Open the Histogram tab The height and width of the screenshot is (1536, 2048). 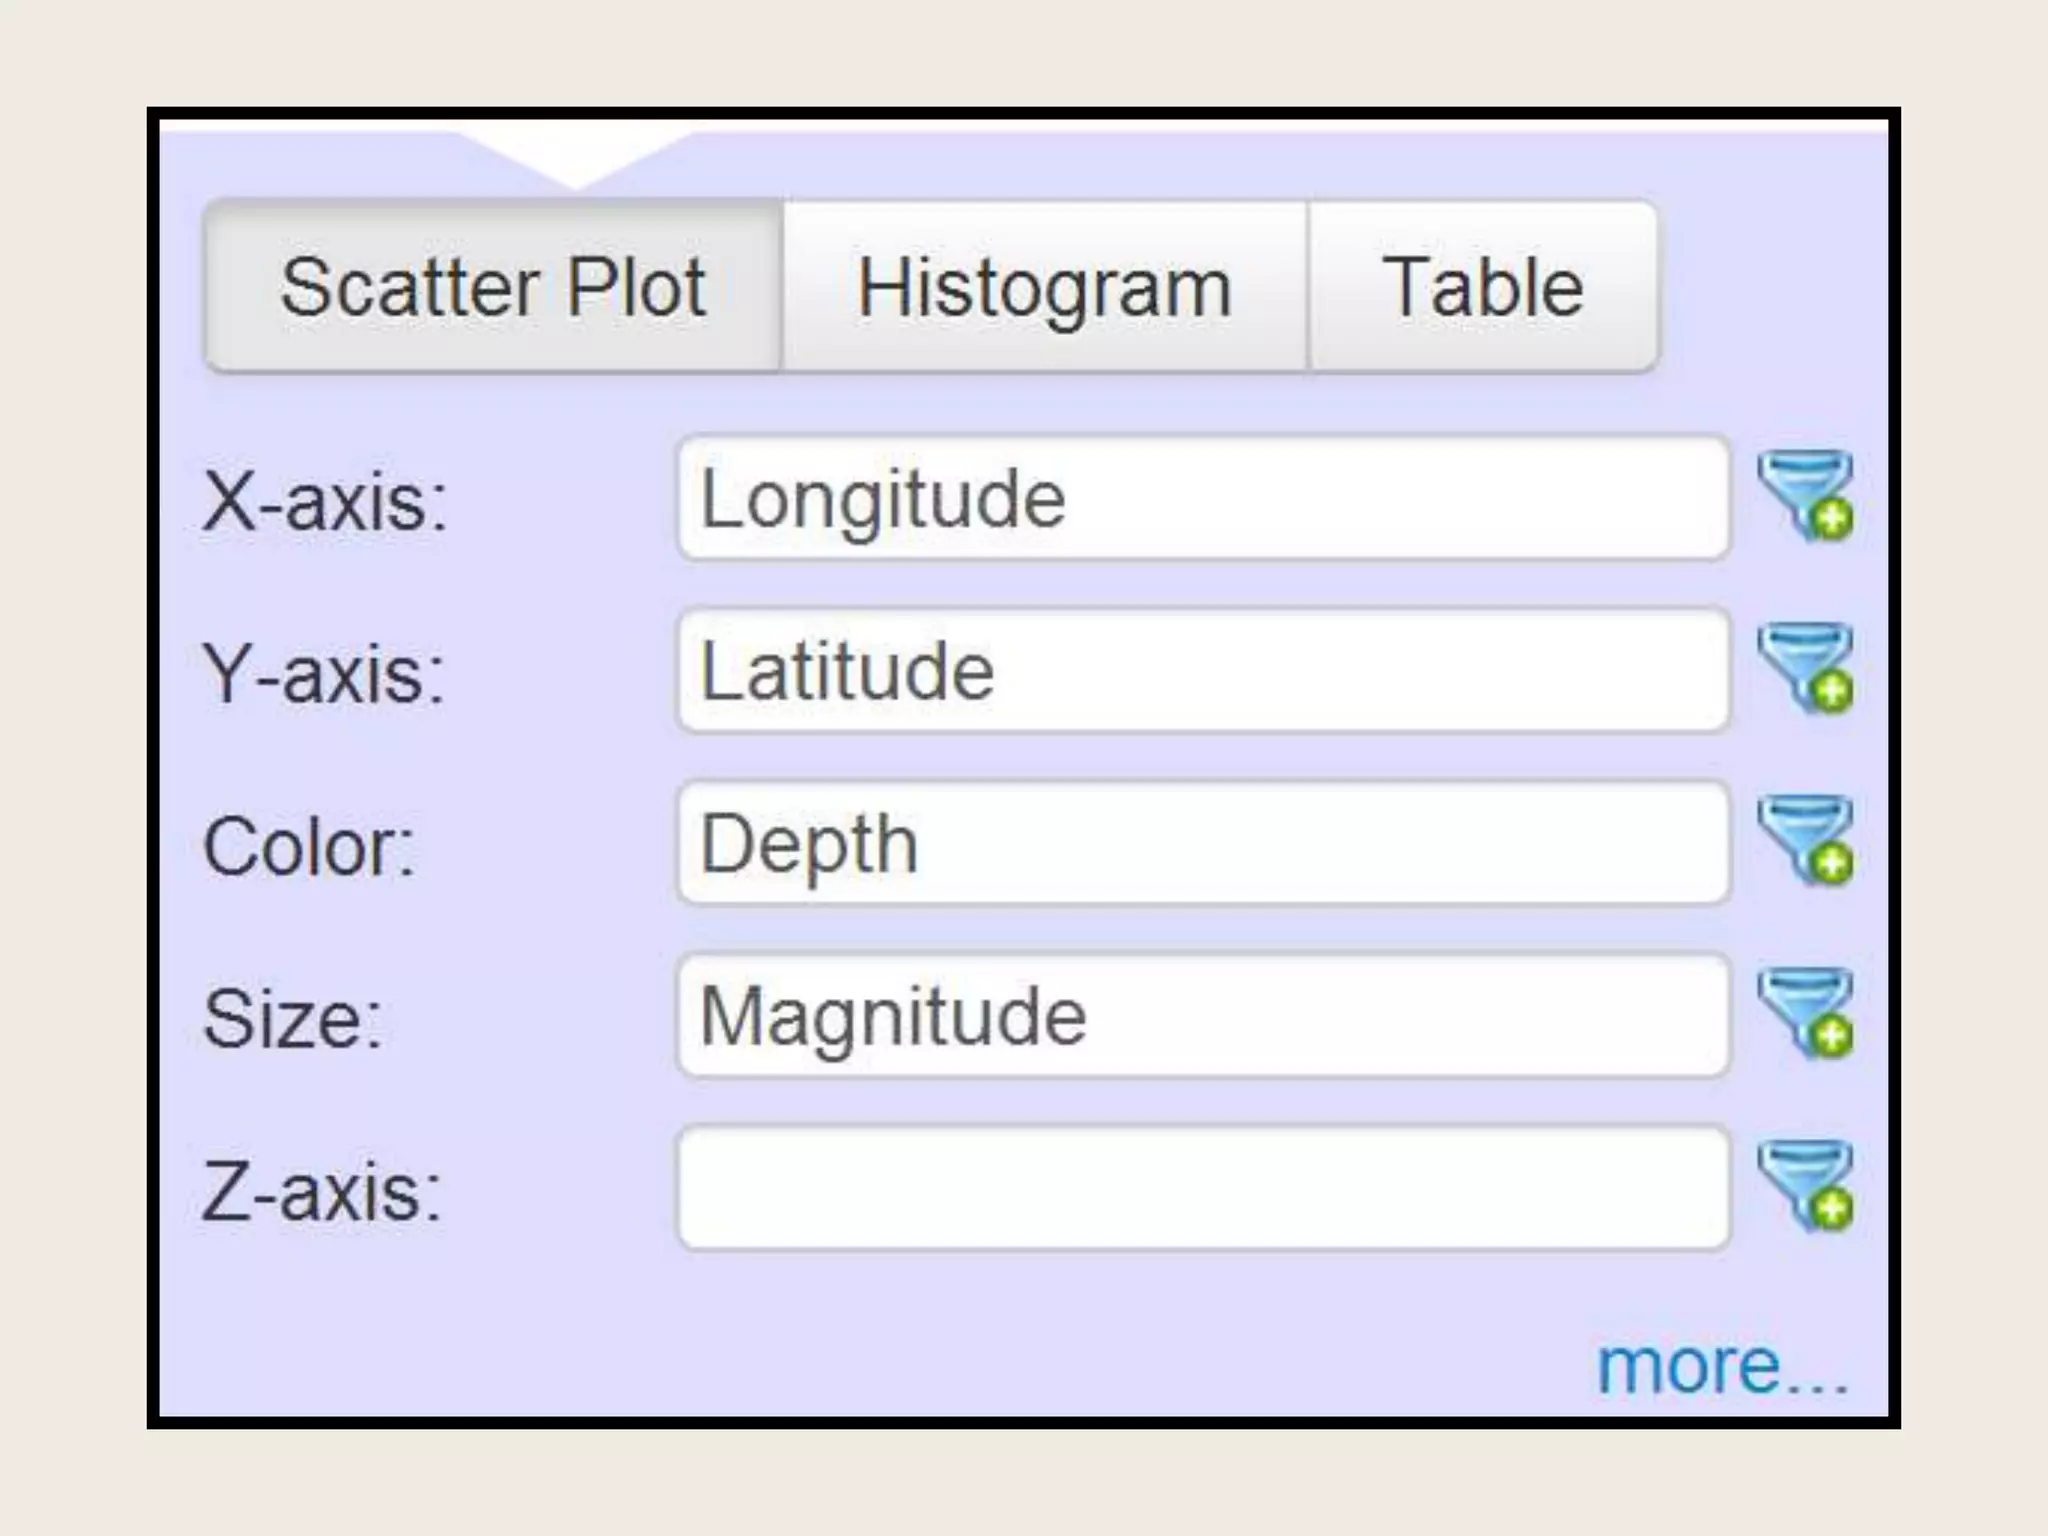(1044, 288)
